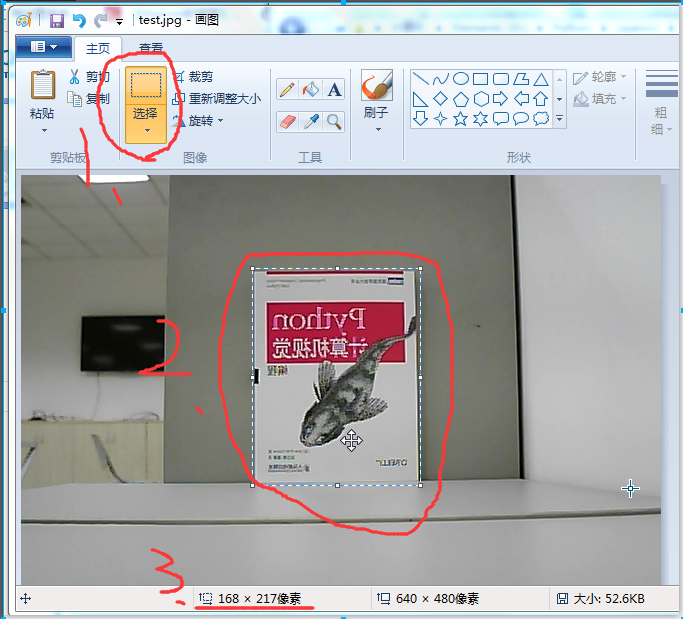Choose the Hexagon shape
Viewport: 683px width, 619px height.
[x=480, y=99]
